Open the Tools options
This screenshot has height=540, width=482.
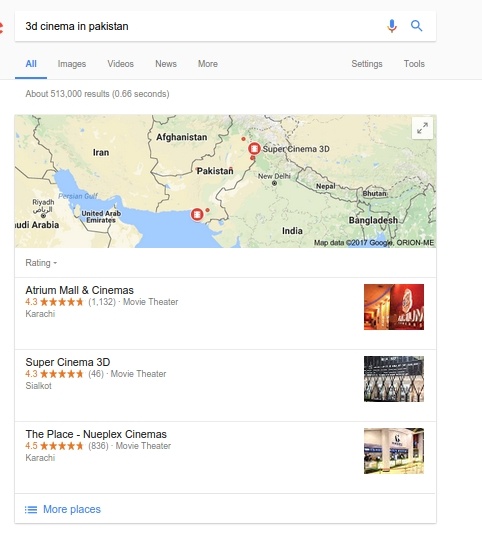coord(414,64)
